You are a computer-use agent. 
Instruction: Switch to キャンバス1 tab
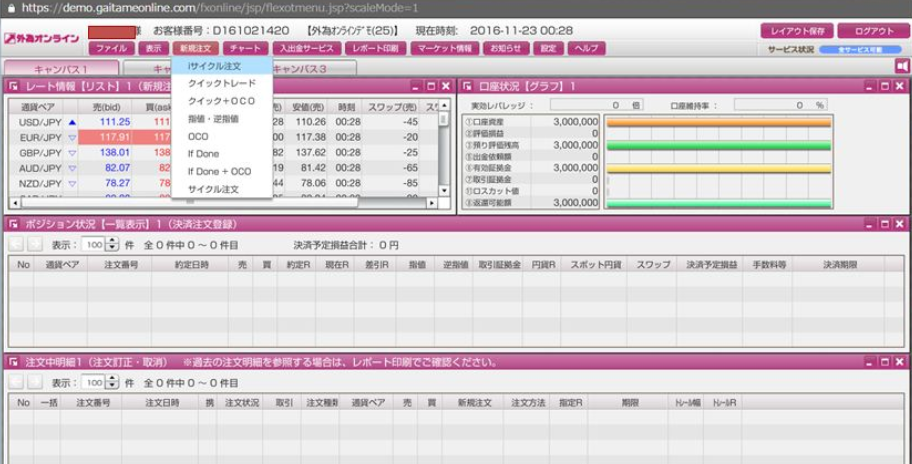tap(60, 69)
